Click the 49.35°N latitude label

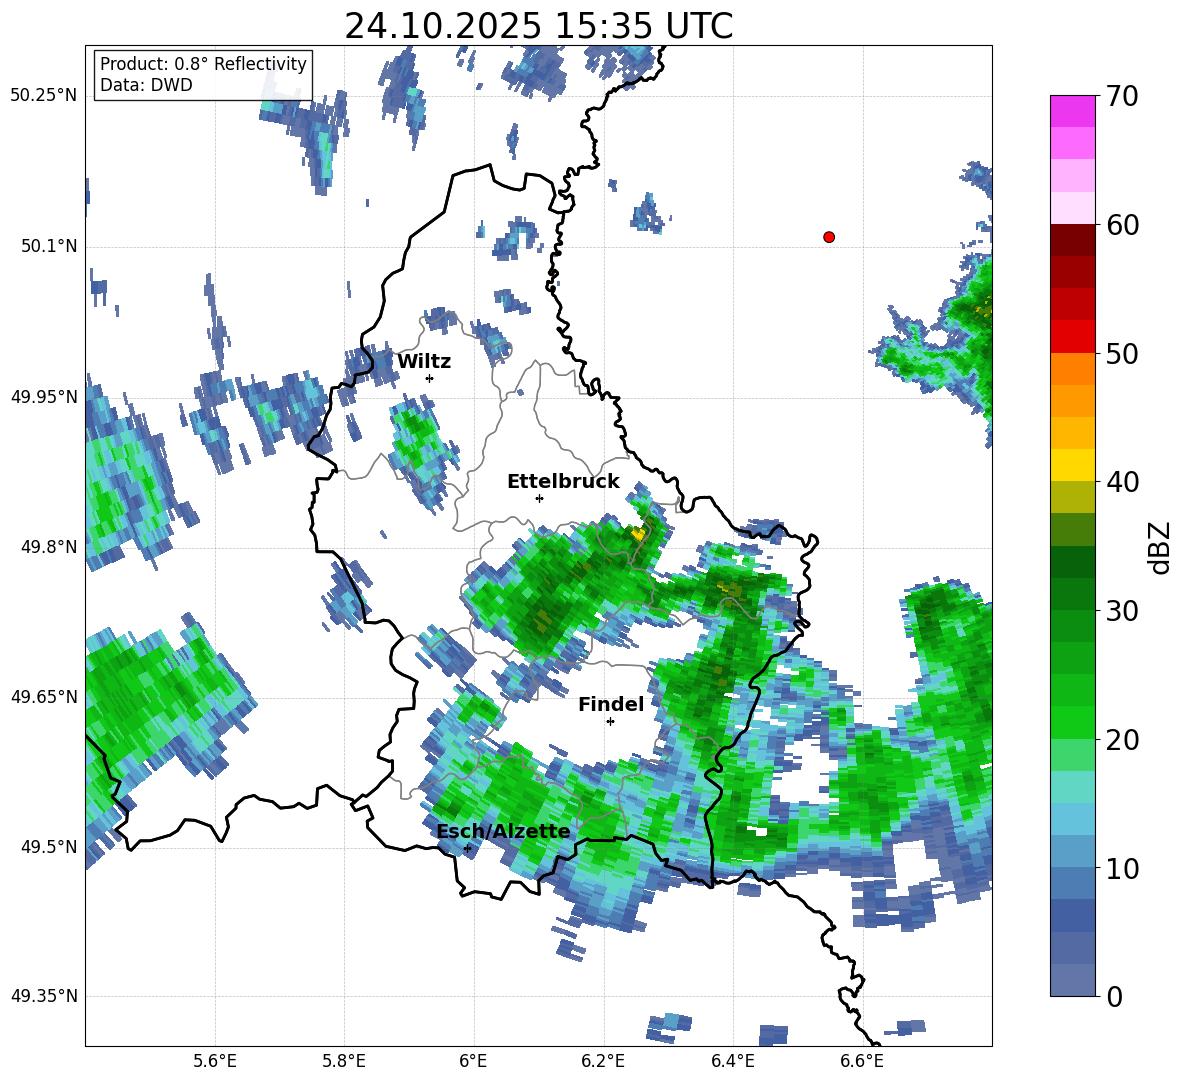pos(44,996)
